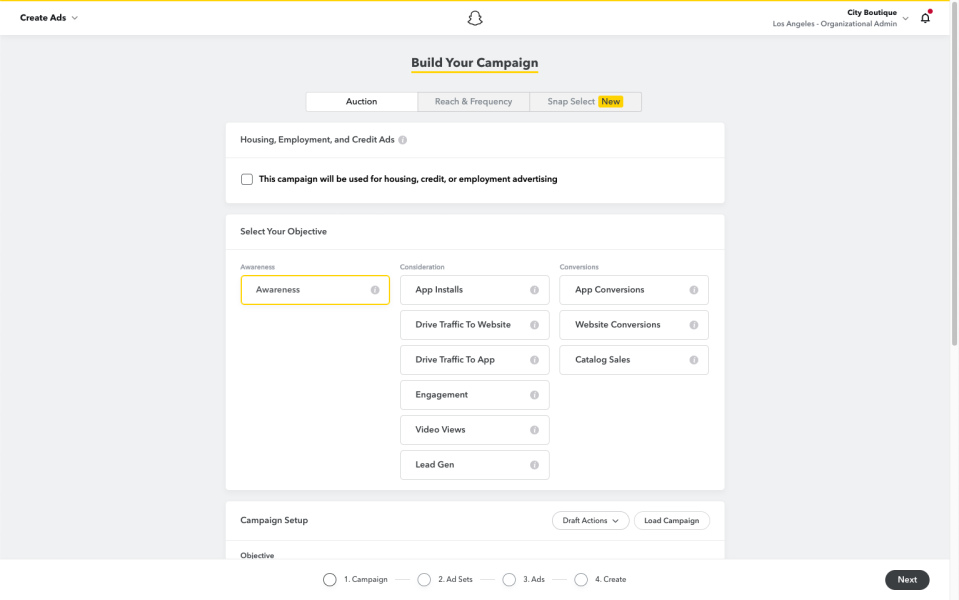Click the Load Campaign button
Screen dimensions: 959x600
pos(672,520)
